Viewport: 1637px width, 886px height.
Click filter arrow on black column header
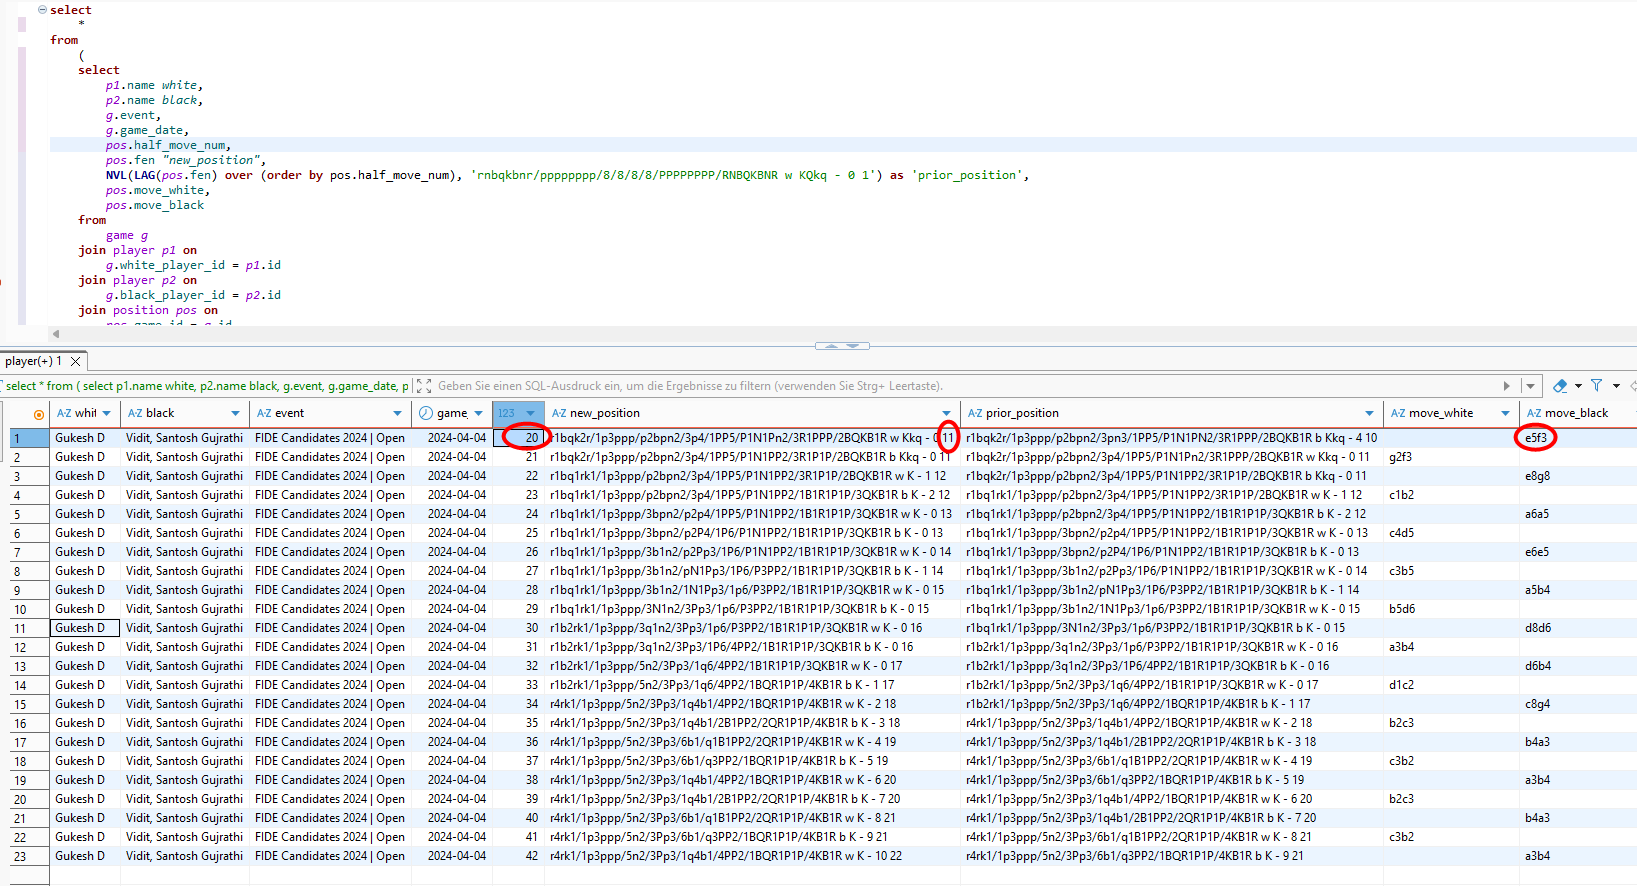[x=235, y=413]
